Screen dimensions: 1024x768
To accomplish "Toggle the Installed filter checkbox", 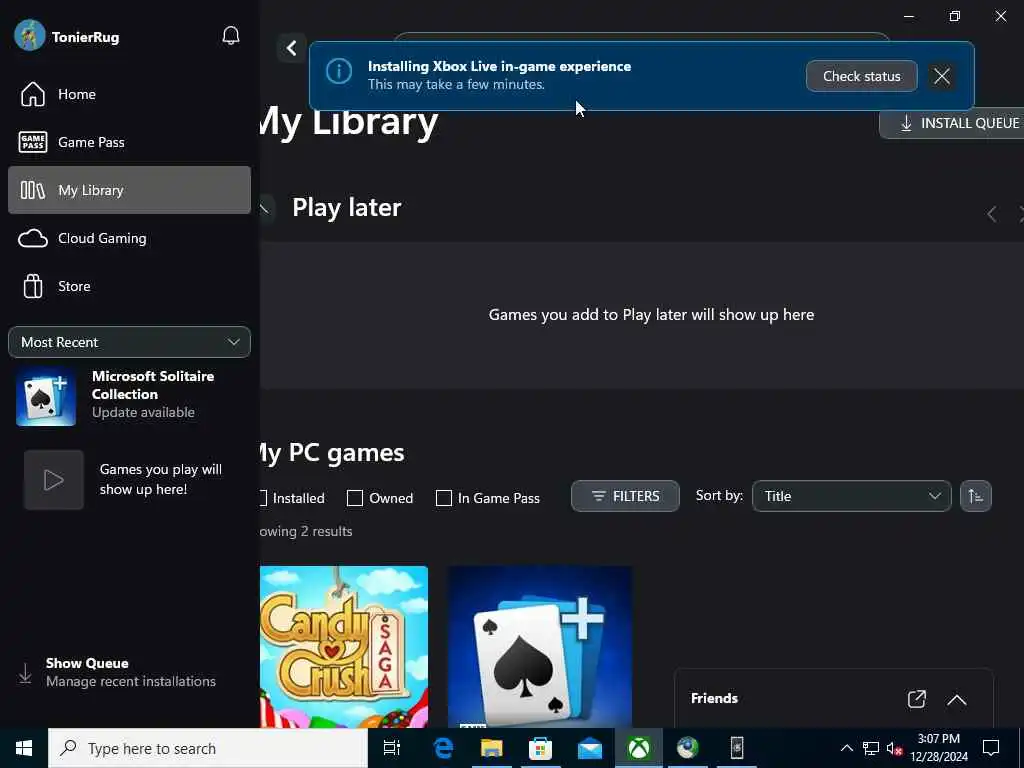I will [263, 498].
